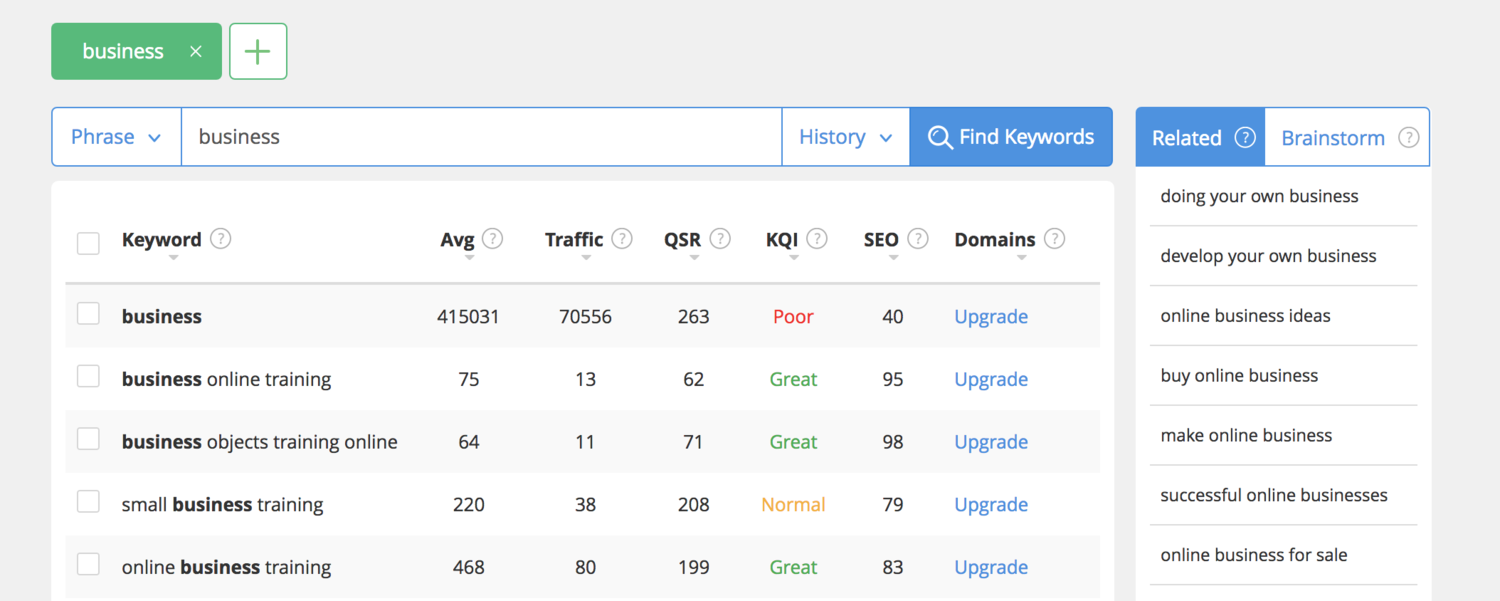Click the Avg value 415031
Viewport: 1500px width, 601px height.
(468, 316)
